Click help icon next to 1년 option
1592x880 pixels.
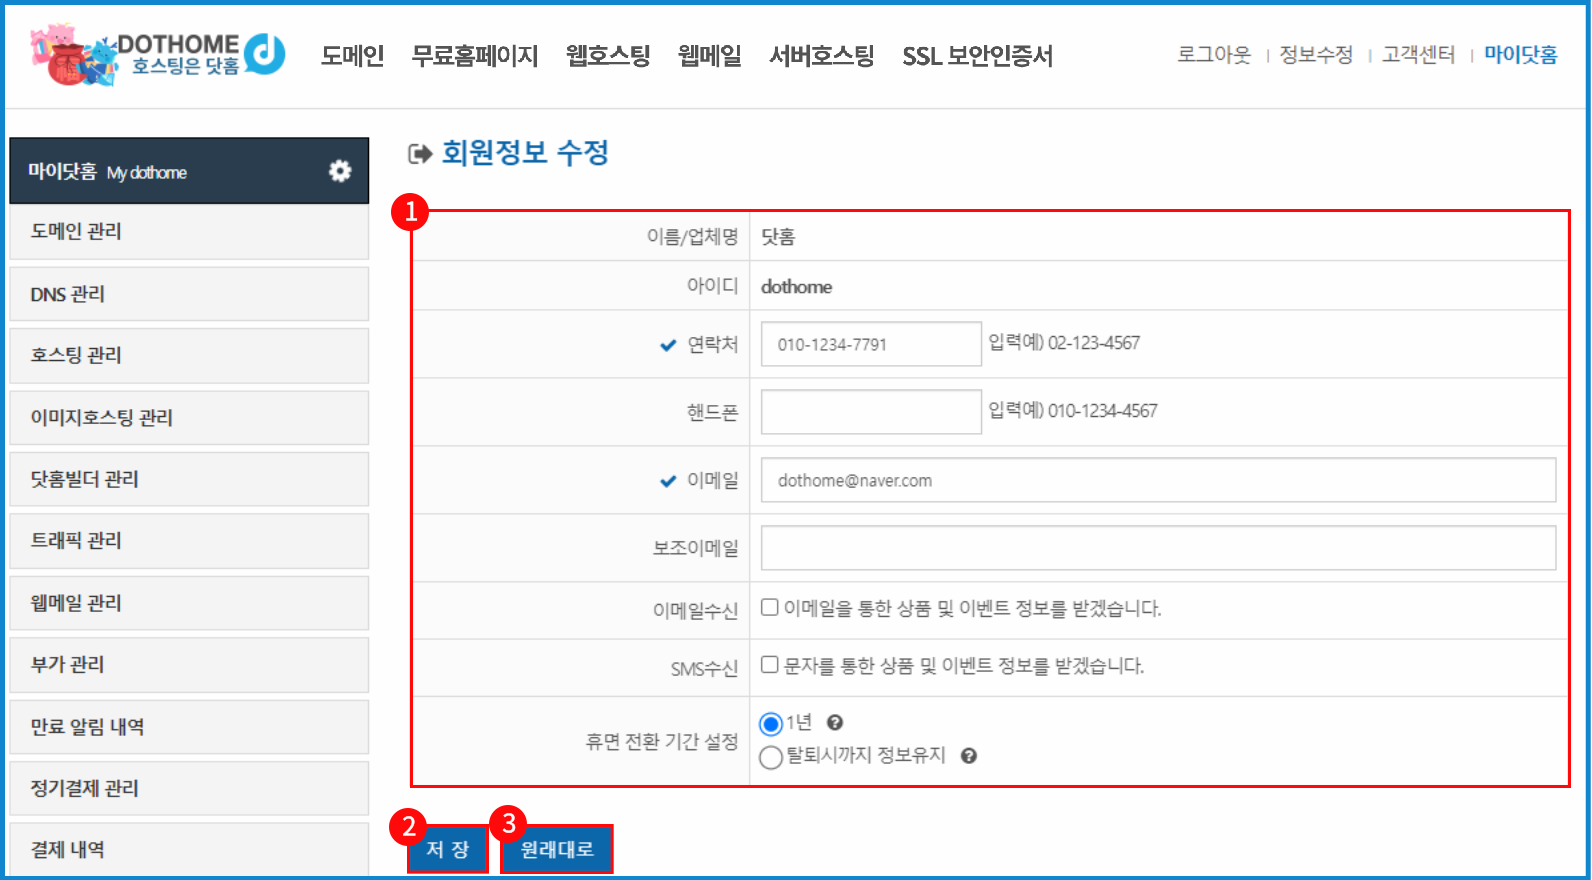[835, 723]
